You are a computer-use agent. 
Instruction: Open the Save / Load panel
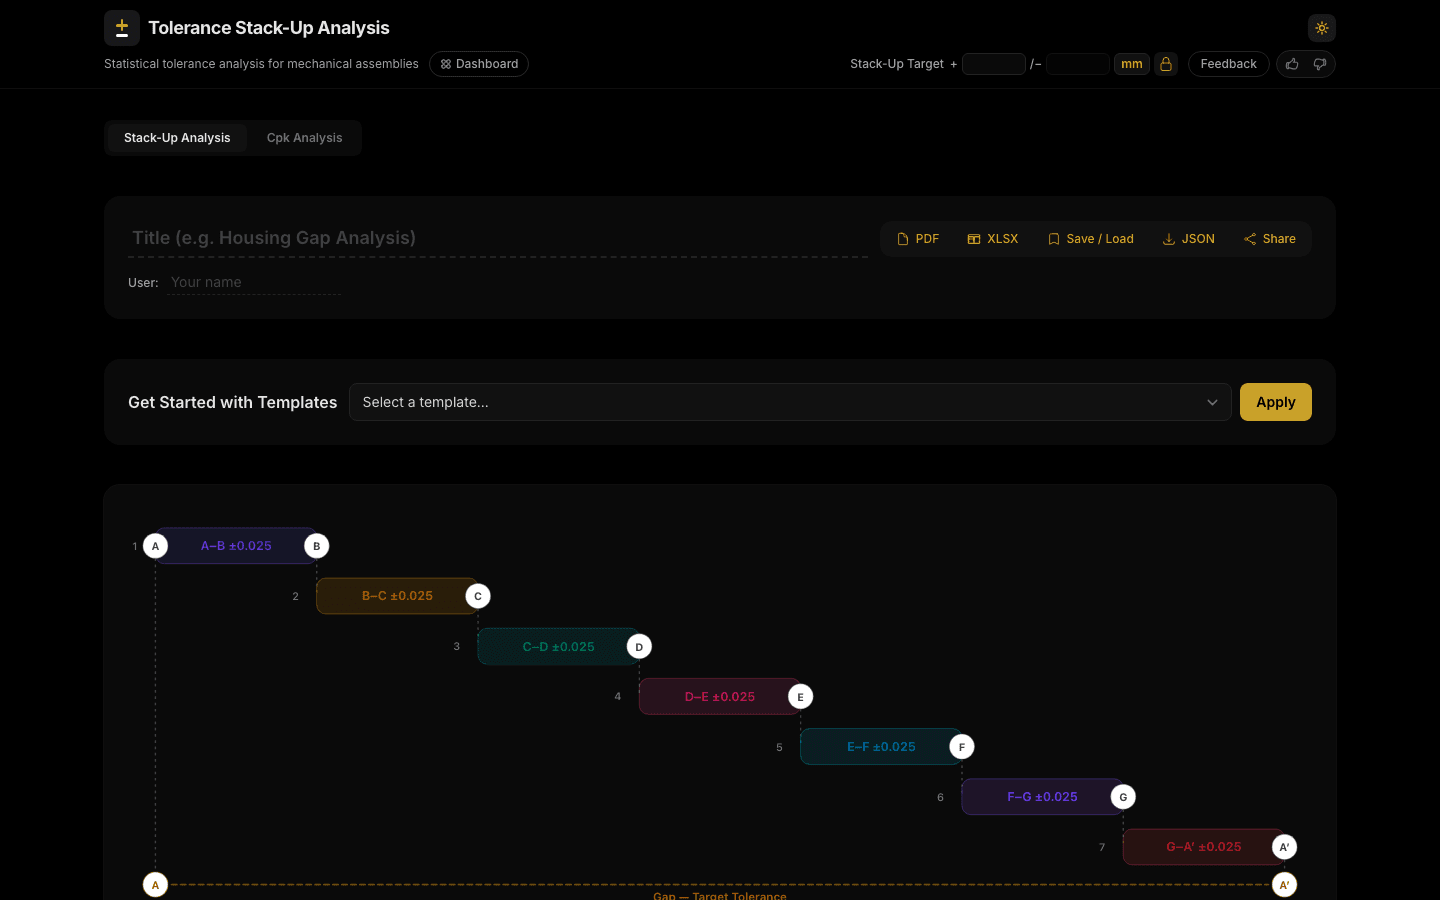point(1090,238)
